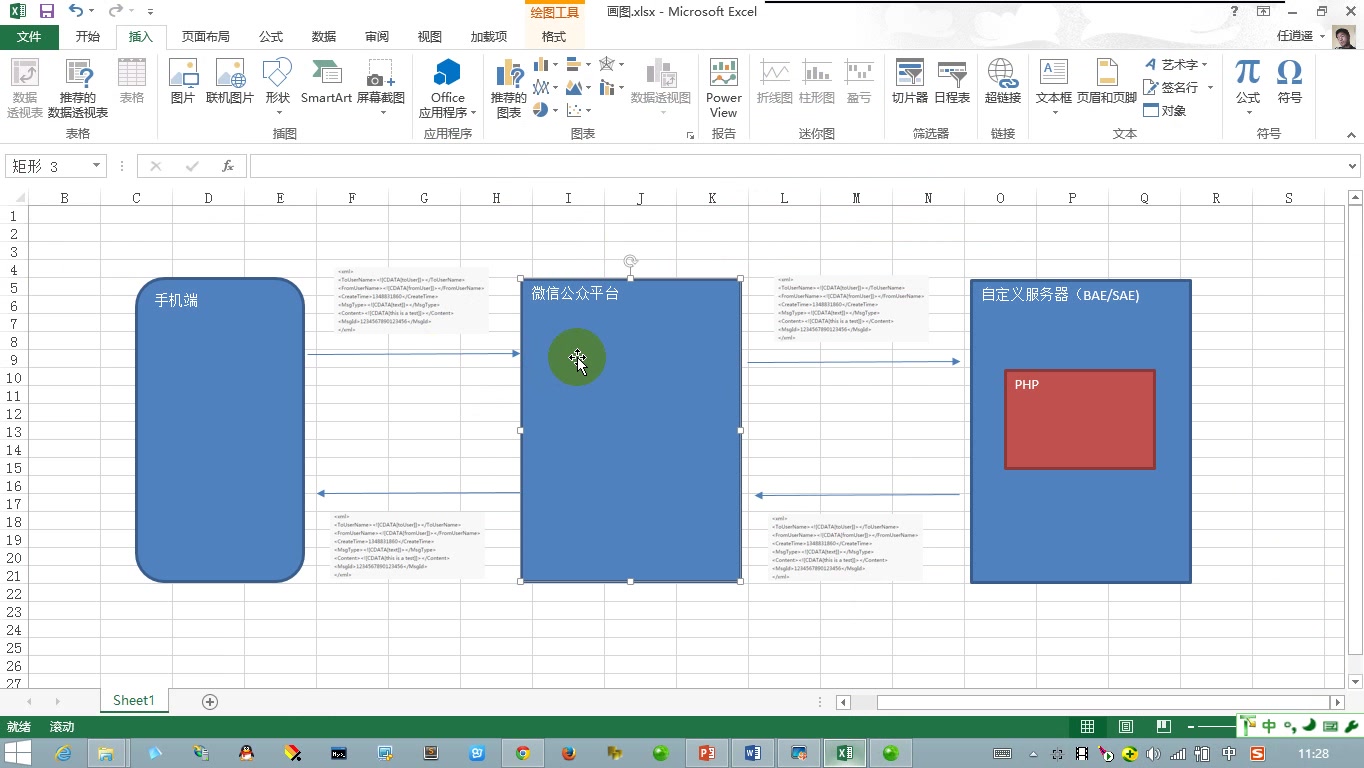This screenshot has width=1364, height=768.
Task: Click the Undo button
Action: (76, 11)
